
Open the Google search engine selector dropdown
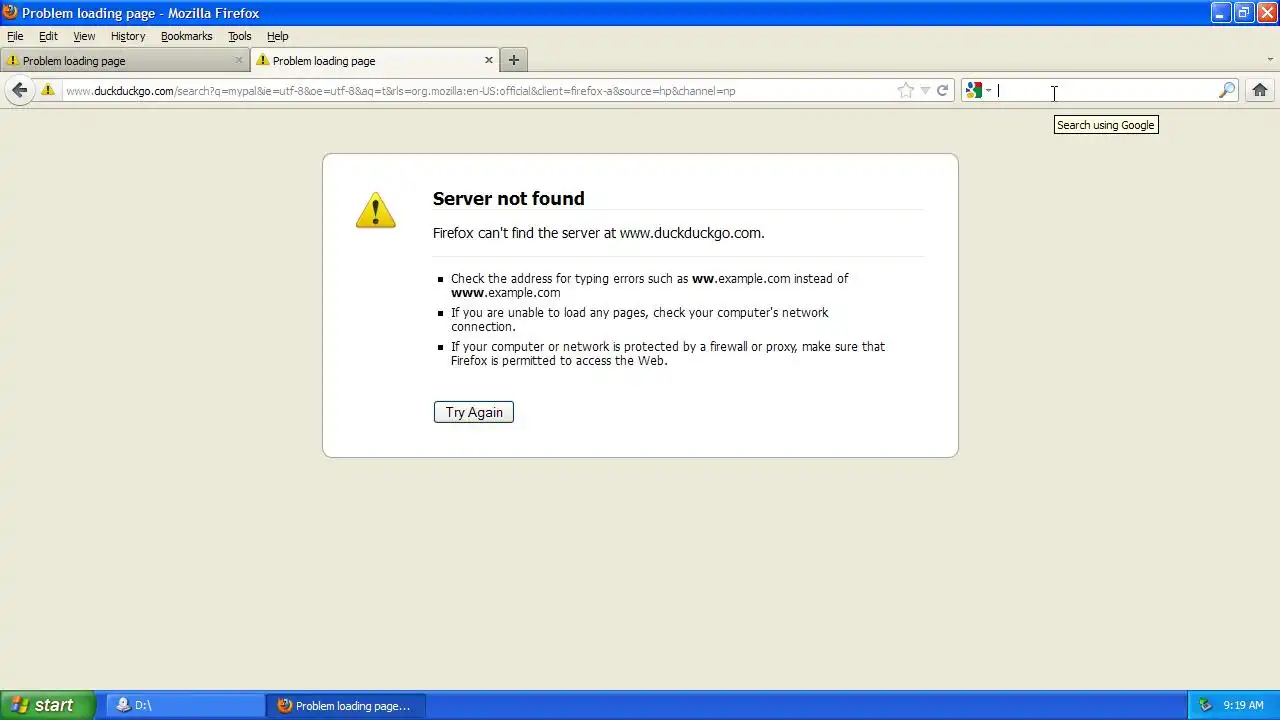coord(978,90)
